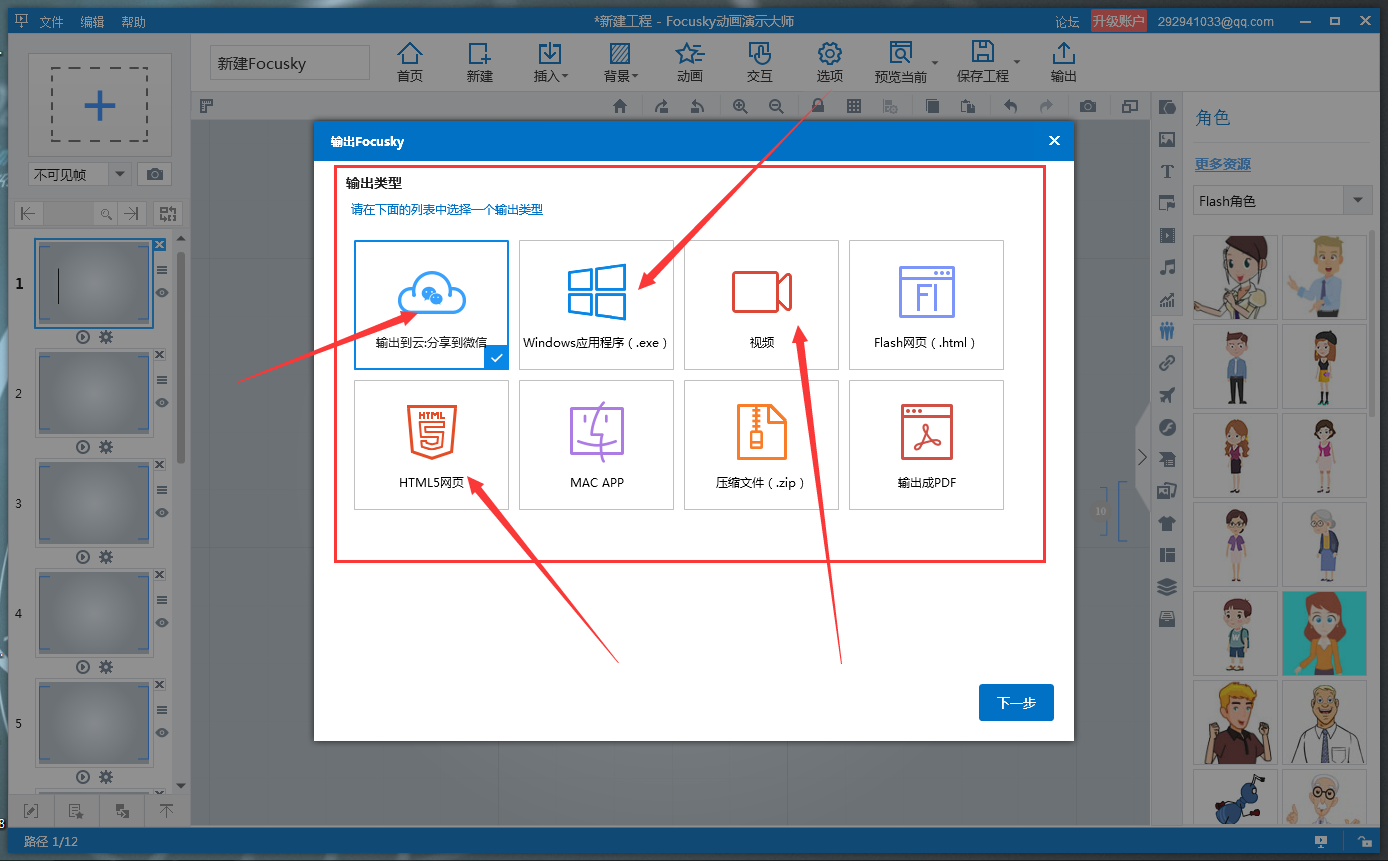Click the 输出 export toolbar button
The width and height of the screenshot is (1388, 861).
(x=1064, y=62)
